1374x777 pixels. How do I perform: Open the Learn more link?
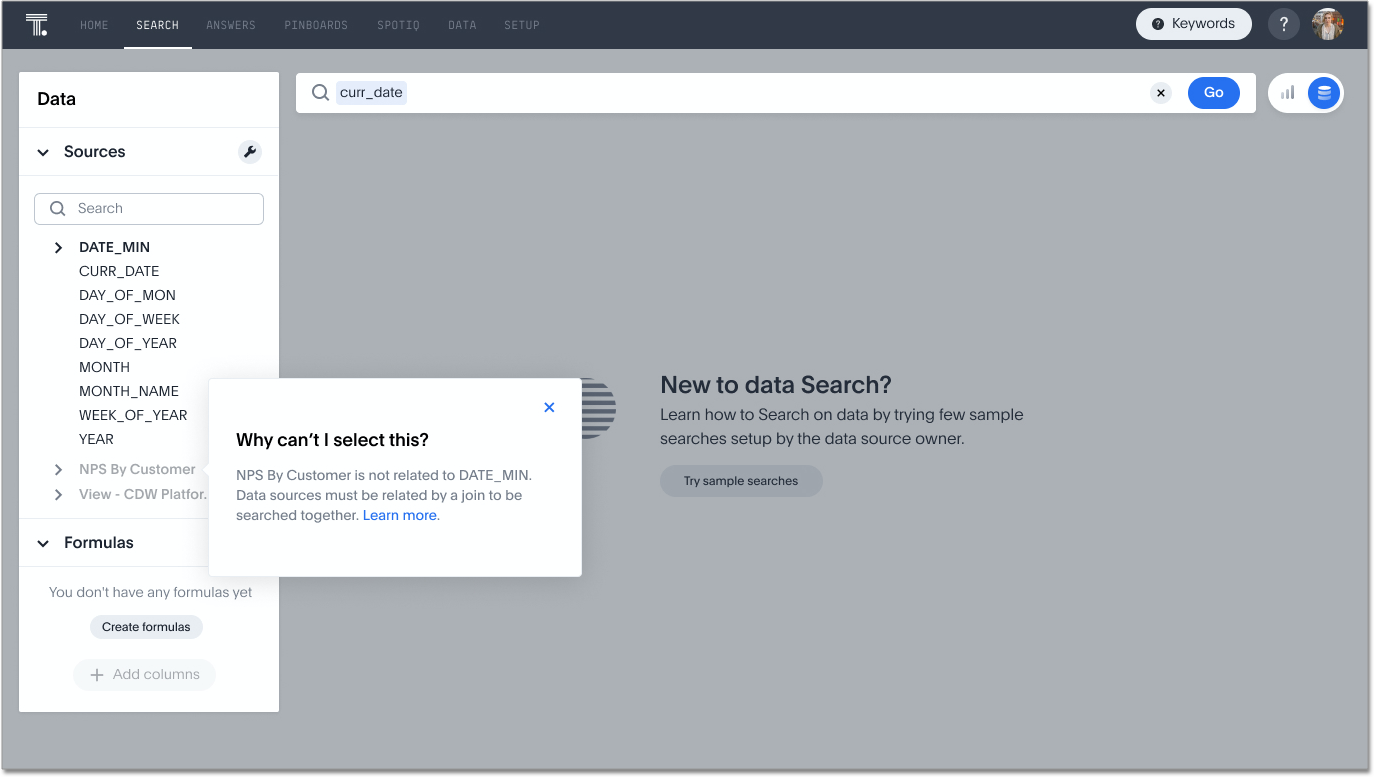tap(399, 515)
